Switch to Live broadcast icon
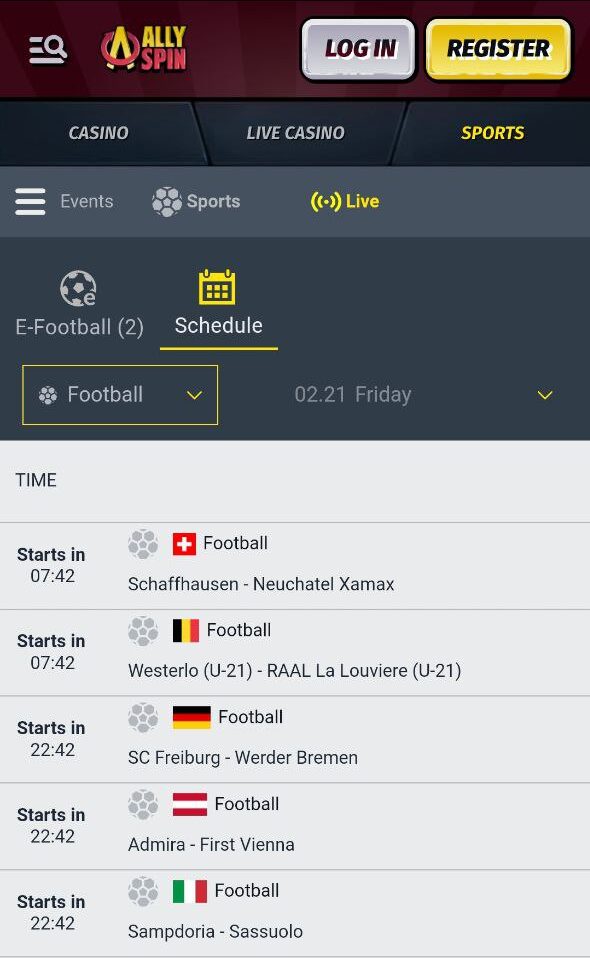This screenshot has height=958, width=590. pyautogui.click(x=326, y=201)
